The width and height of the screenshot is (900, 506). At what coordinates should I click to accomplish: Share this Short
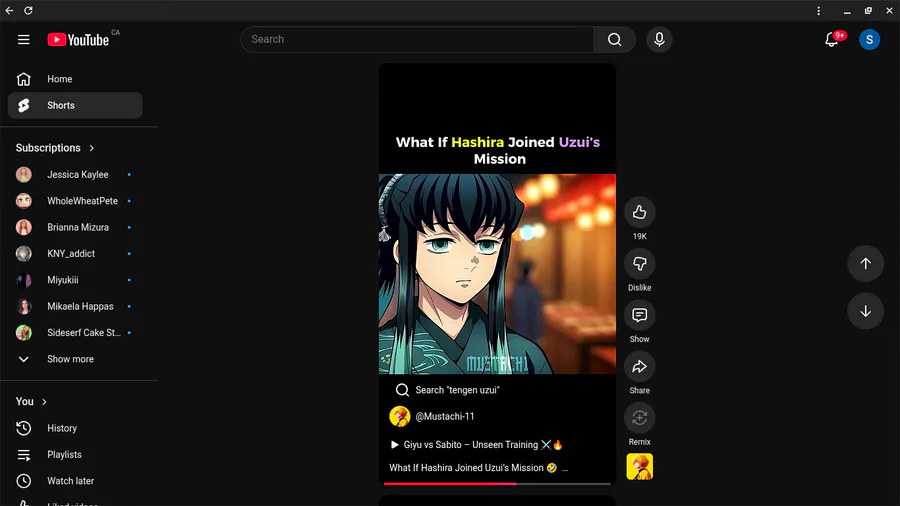[x=639, y=367]
